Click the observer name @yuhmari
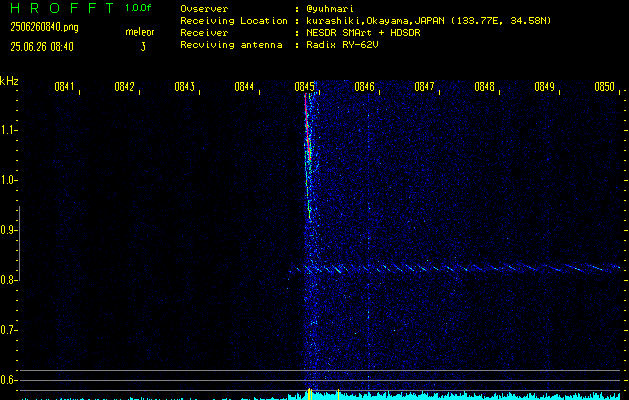Image resolution: width=629 pixels, height=400 pixels. pyautogui.click(x=330, y=9)
